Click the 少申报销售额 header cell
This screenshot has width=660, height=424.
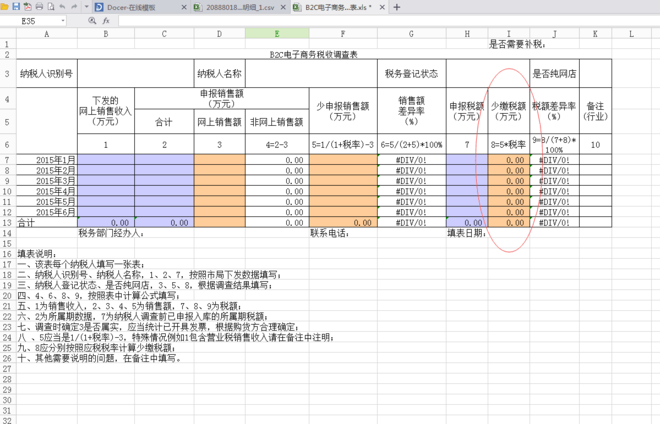coord(343,111)
